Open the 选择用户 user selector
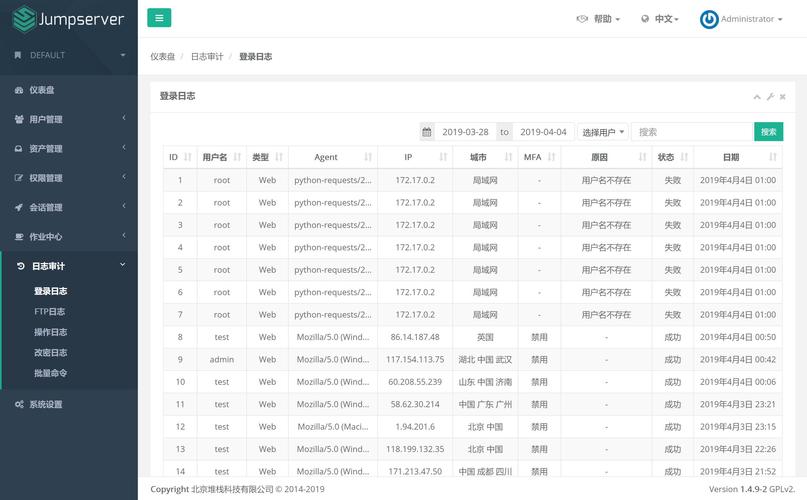Screen dimensions: 807x500 tap(603, 132)
